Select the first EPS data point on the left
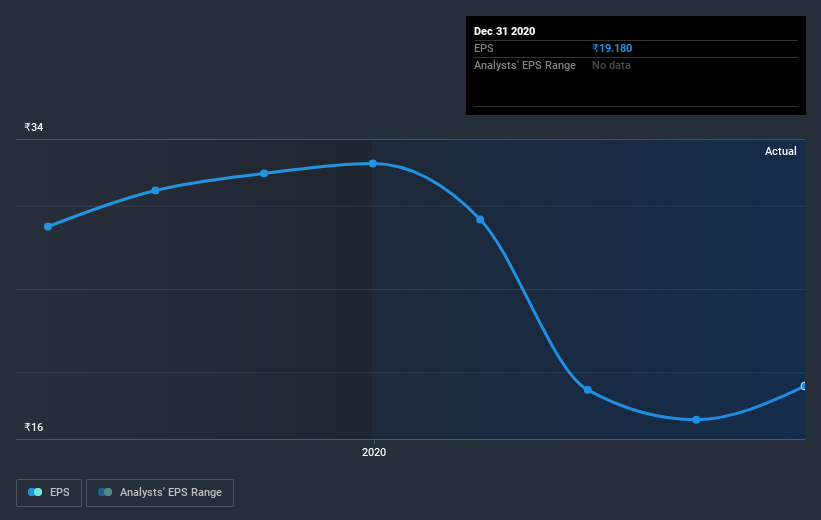 (x=48, y=227)
